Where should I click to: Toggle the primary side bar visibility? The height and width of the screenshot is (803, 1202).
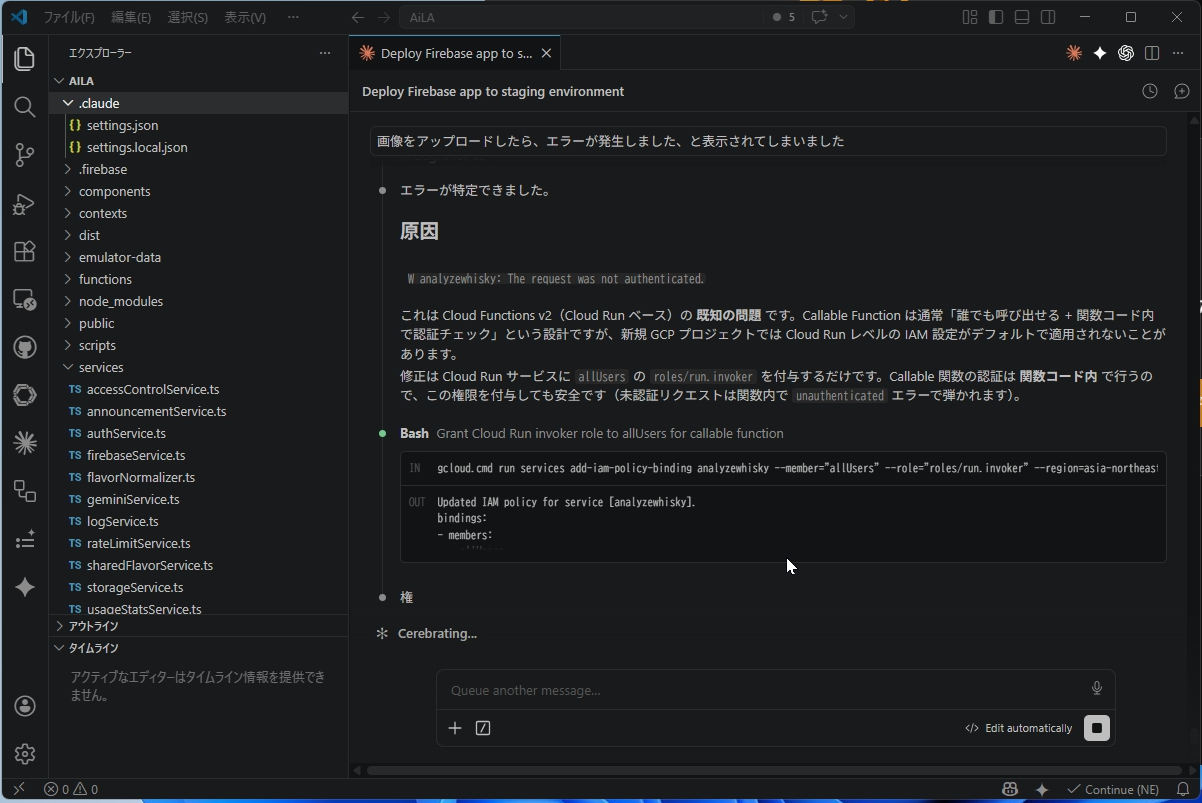[996, 17]
